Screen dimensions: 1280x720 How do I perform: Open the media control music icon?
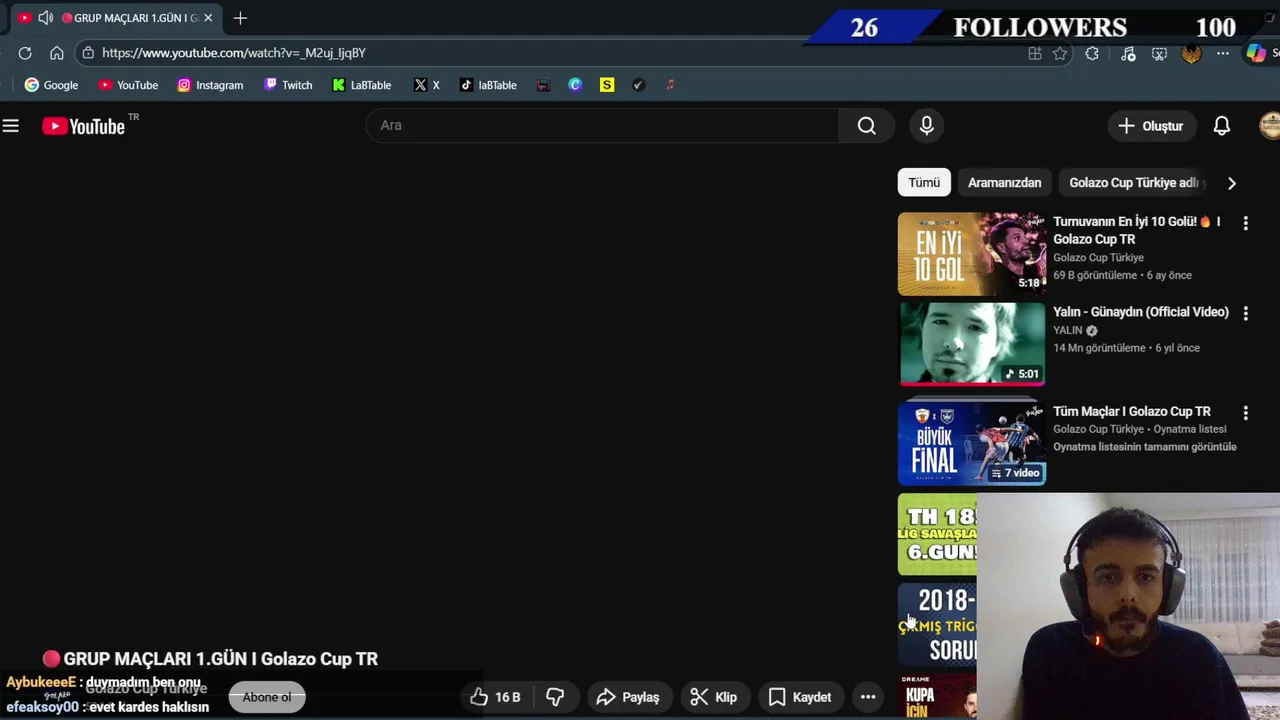(x=1128, y=54)
